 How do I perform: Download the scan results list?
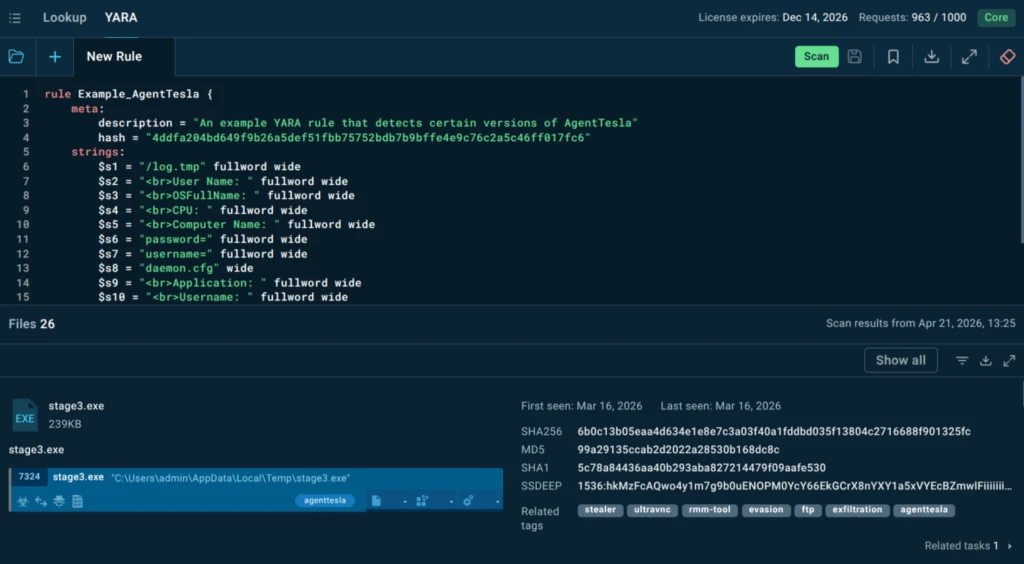(985, 360)
